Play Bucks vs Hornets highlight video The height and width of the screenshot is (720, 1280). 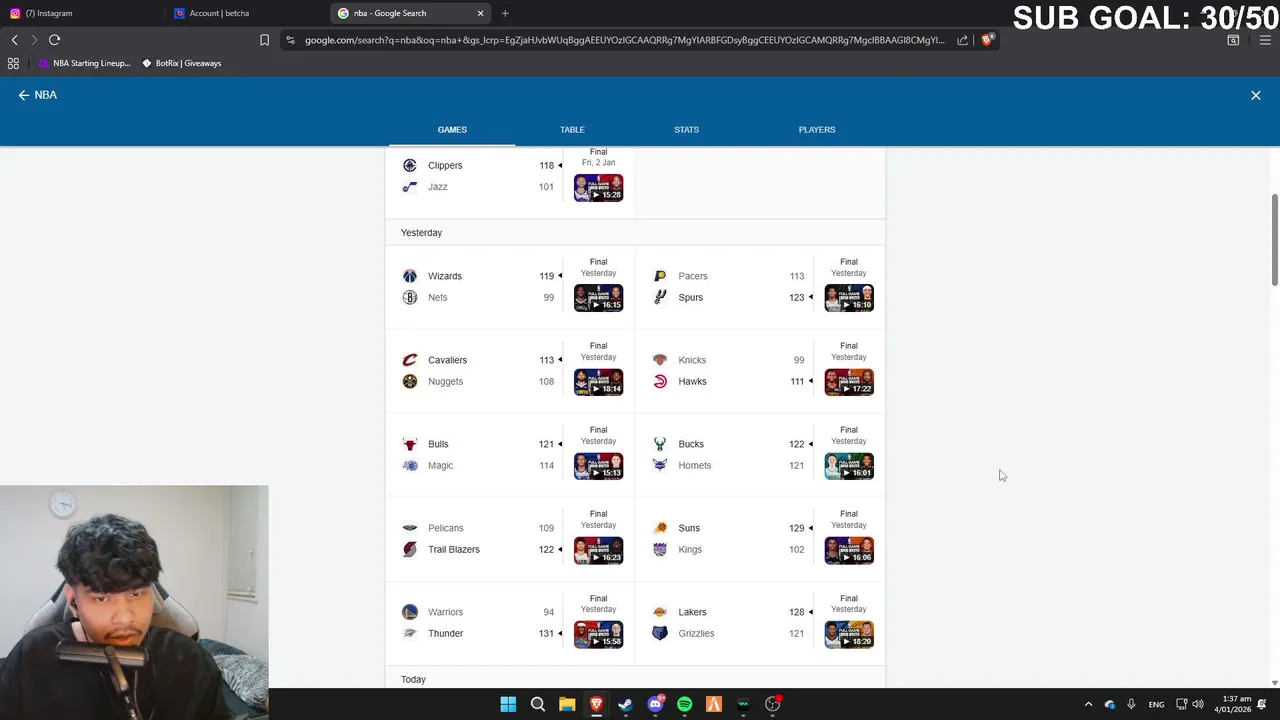pos(849,465)
